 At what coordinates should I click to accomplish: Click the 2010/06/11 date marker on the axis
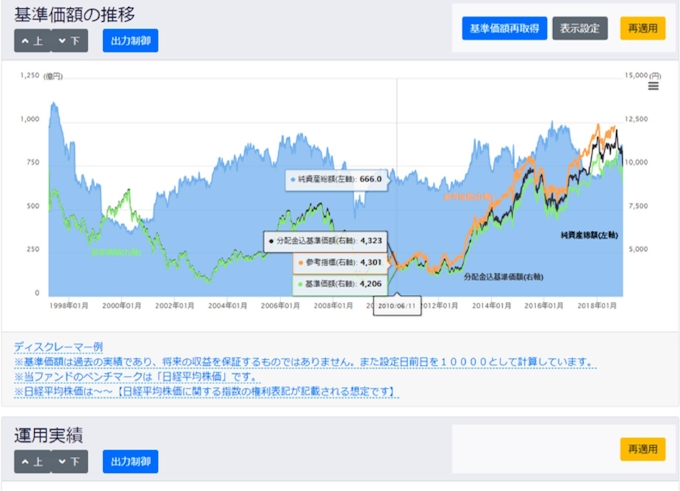click(398, 307)
